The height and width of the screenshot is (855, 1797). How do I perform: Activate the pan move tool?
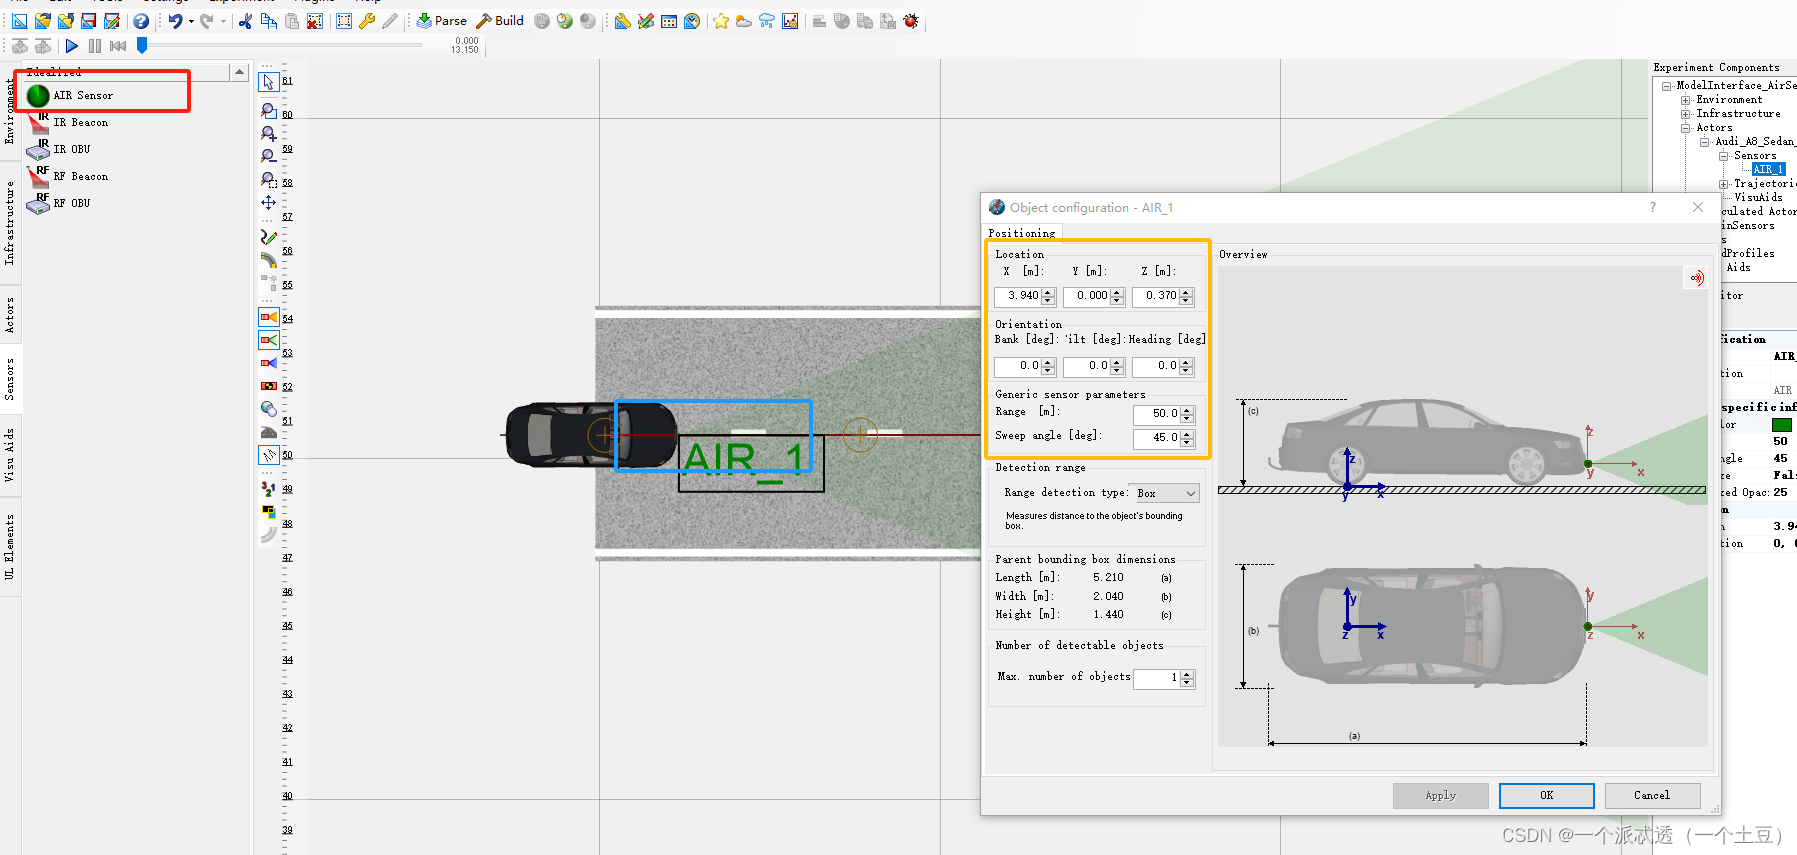coord(268,203)
